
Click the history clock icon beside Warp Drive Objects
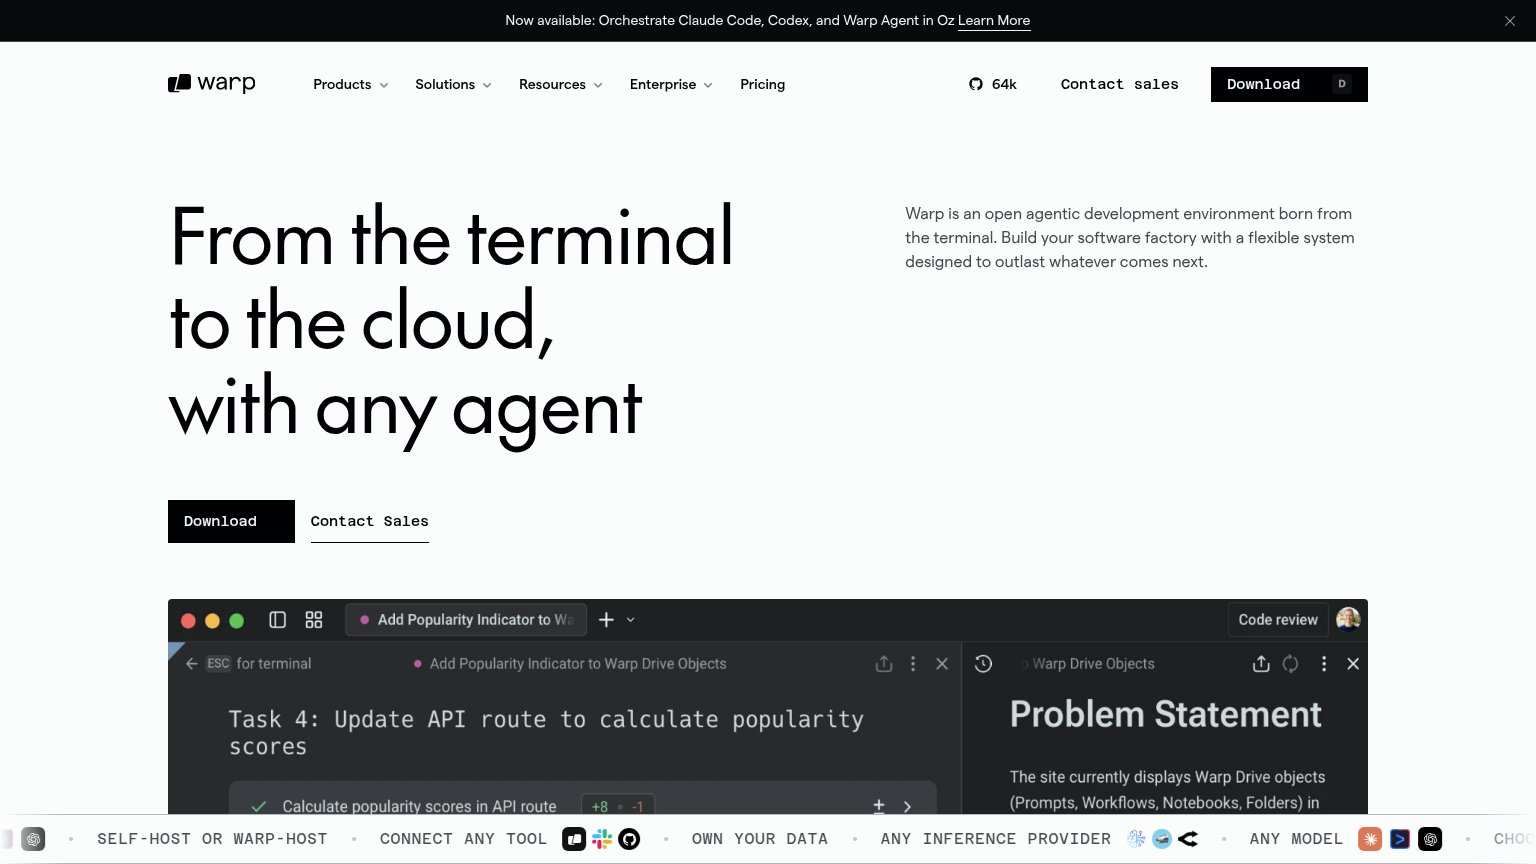tap(984, 663)
